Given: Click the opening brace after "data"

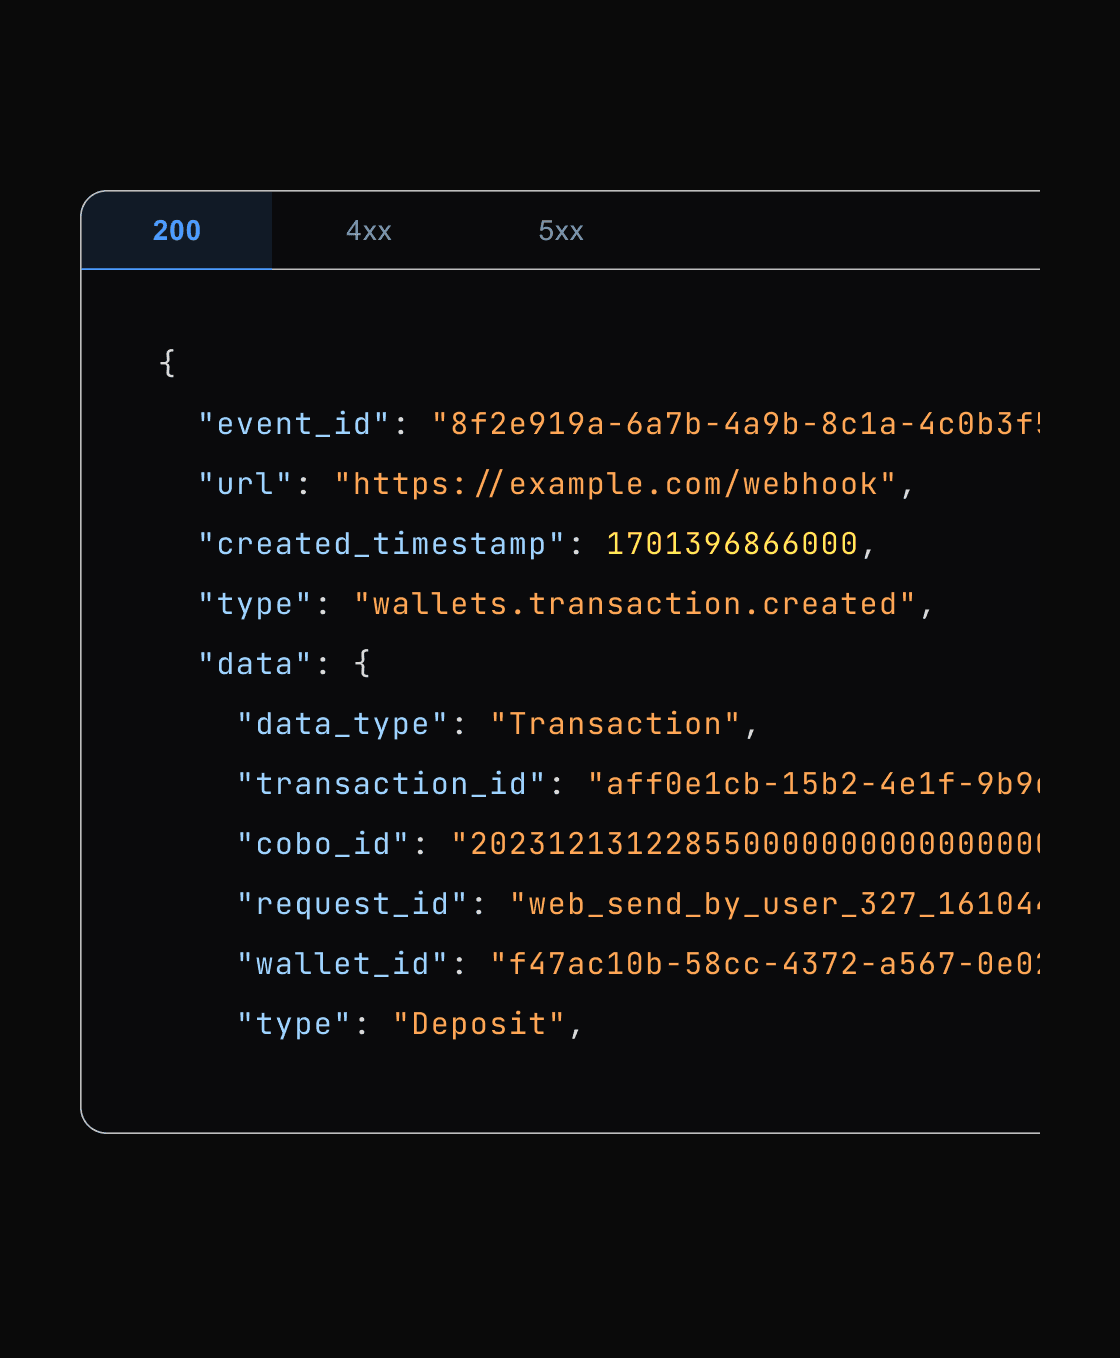Looking at the screenshot, I should click(362, 664).
